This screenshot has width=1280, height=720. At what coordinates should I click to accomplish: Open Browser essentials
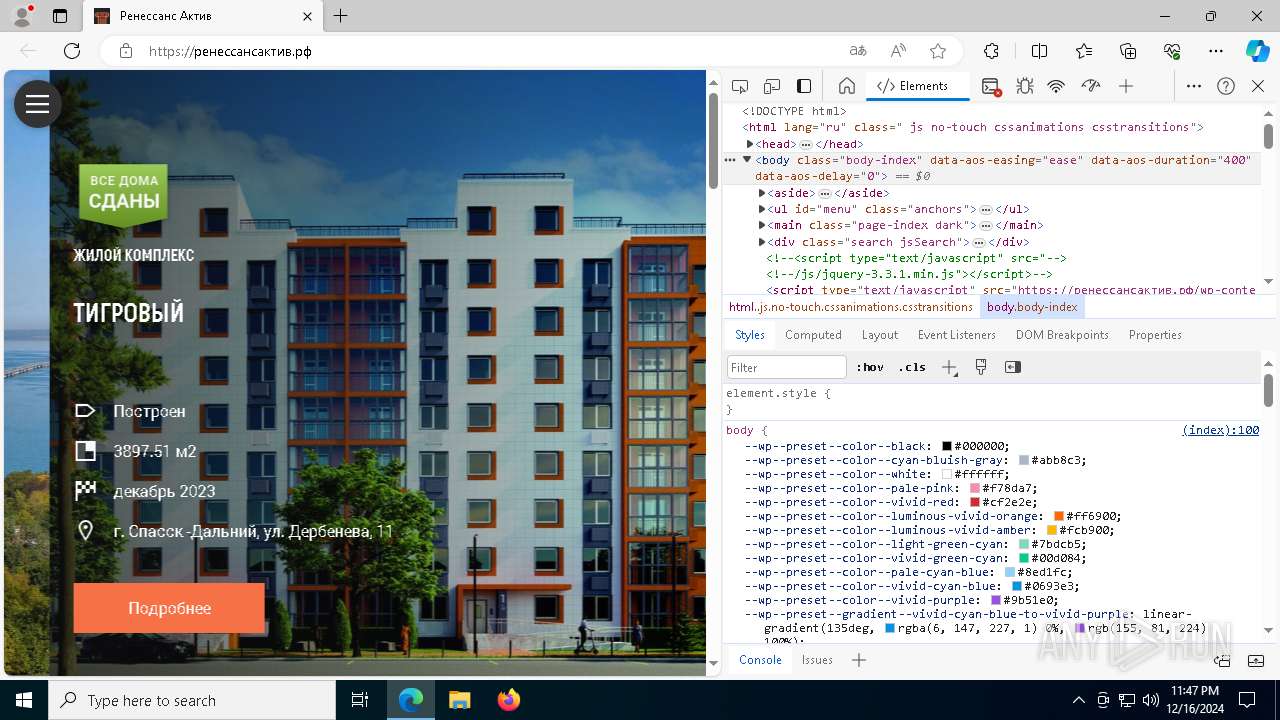click(x=1172, y=51)
